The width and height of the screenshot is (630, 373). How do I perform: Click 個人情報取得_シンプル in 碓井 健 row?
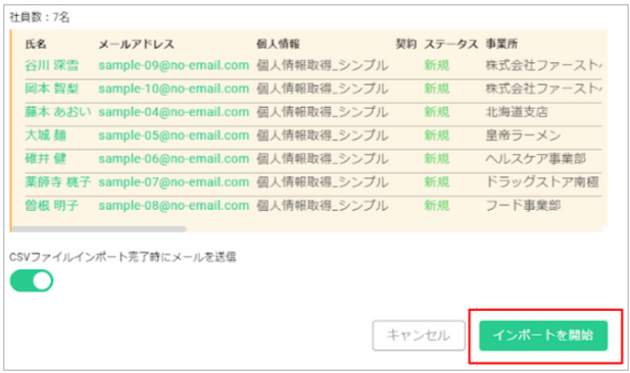pyautogui.click(x=322, y=158)
